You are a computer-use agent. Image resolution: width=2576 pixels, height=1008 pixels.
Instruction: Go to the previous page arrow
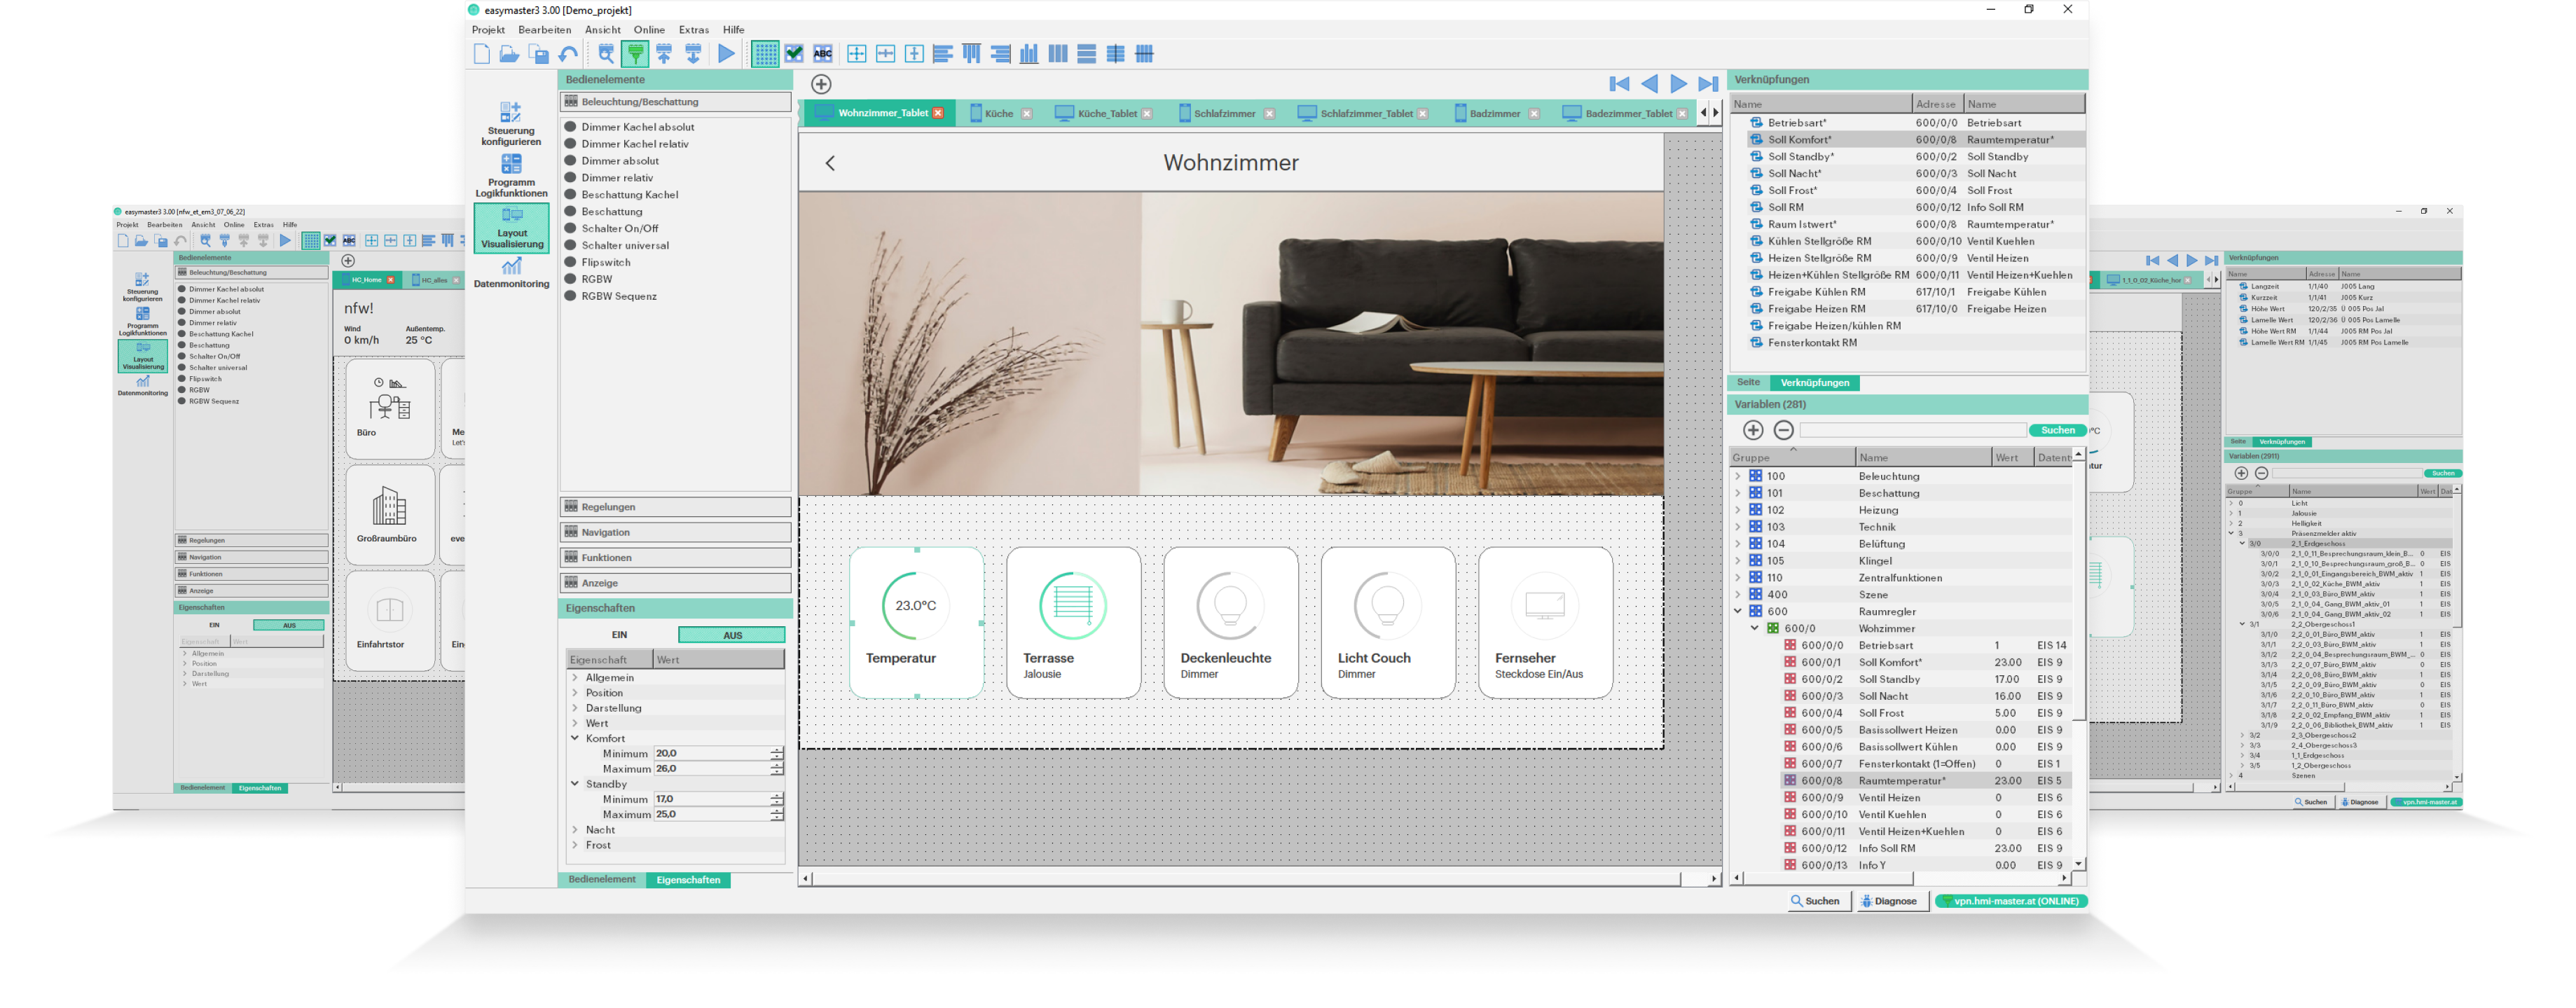1650,84
